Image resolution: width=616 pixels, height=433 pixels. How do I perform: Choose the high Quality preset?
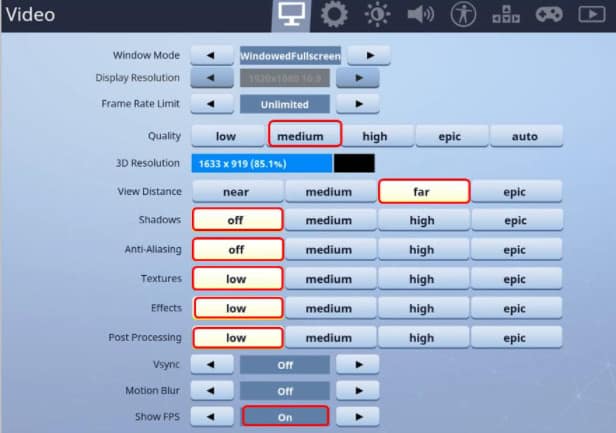pyautogui.click(x=375, y=136)
